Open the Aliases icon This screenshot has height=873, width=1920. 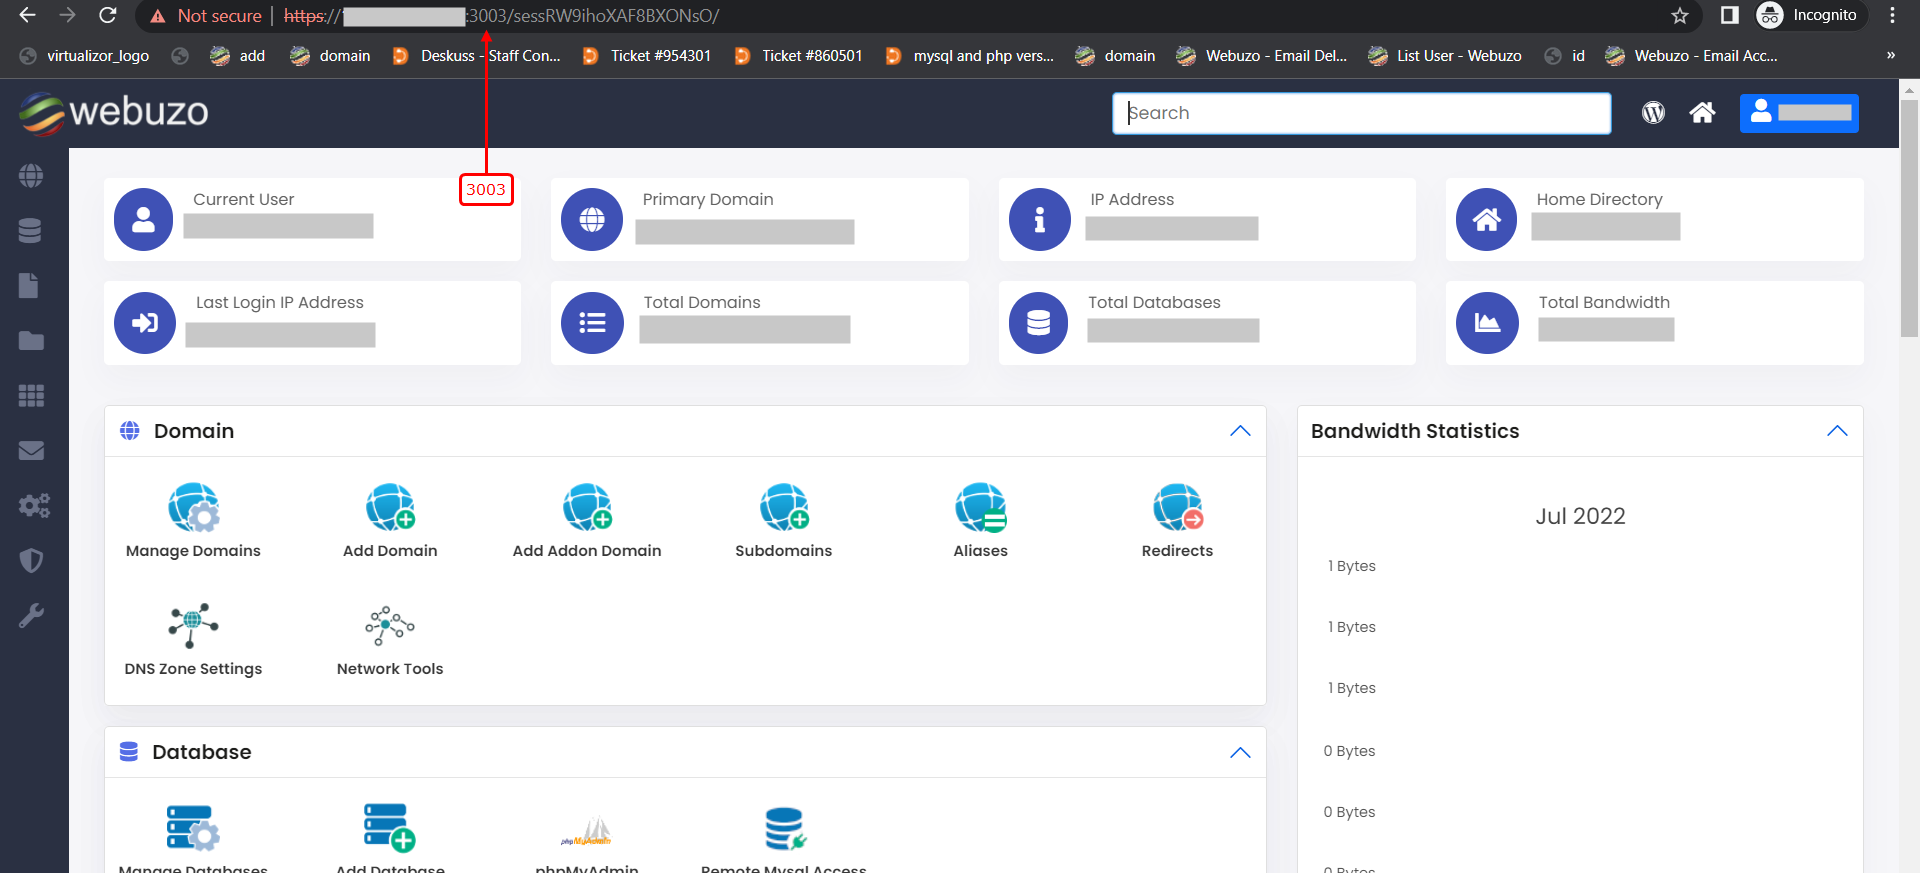point(980,508)
